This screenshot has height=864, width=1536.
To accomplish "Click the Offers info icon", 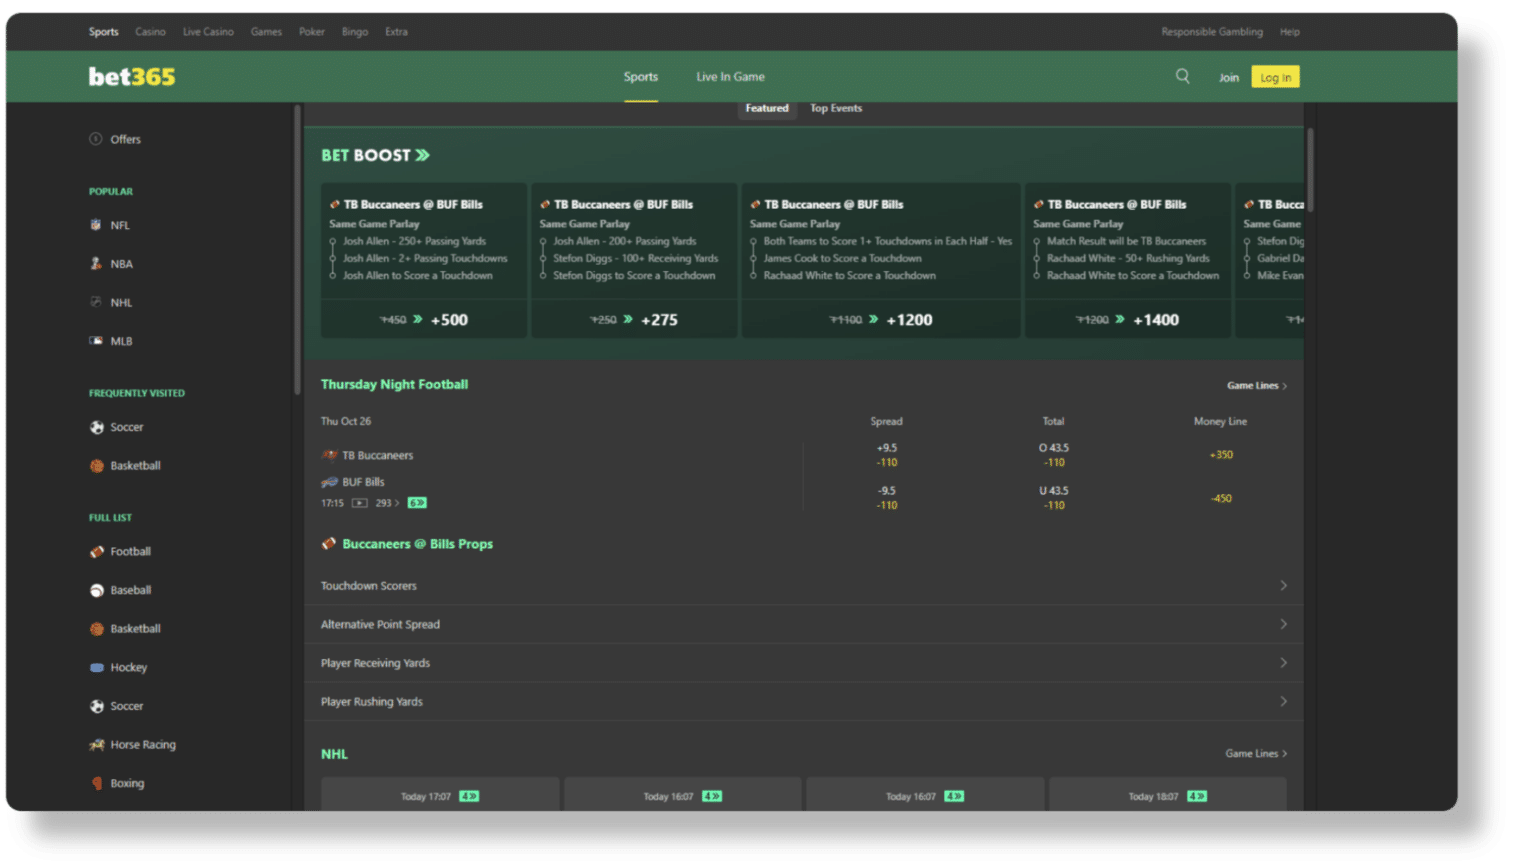I will coord(95,139).
